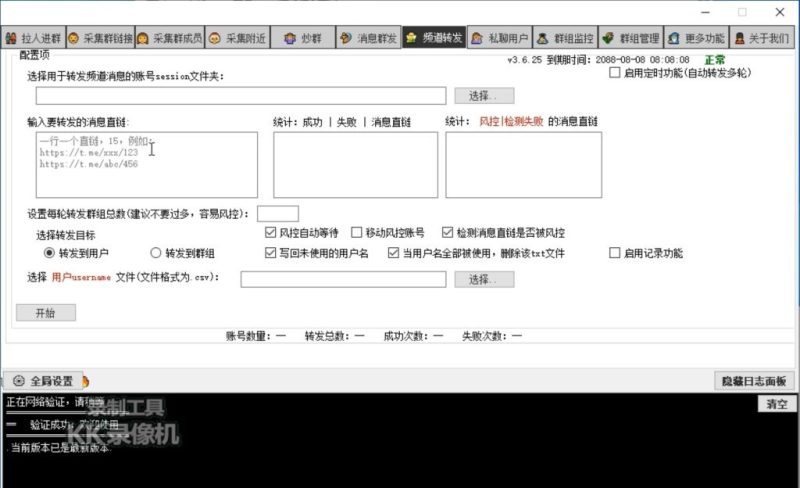800x488 pixels.
Task: Click the 账号数量 status text
Action: (256, 336)
